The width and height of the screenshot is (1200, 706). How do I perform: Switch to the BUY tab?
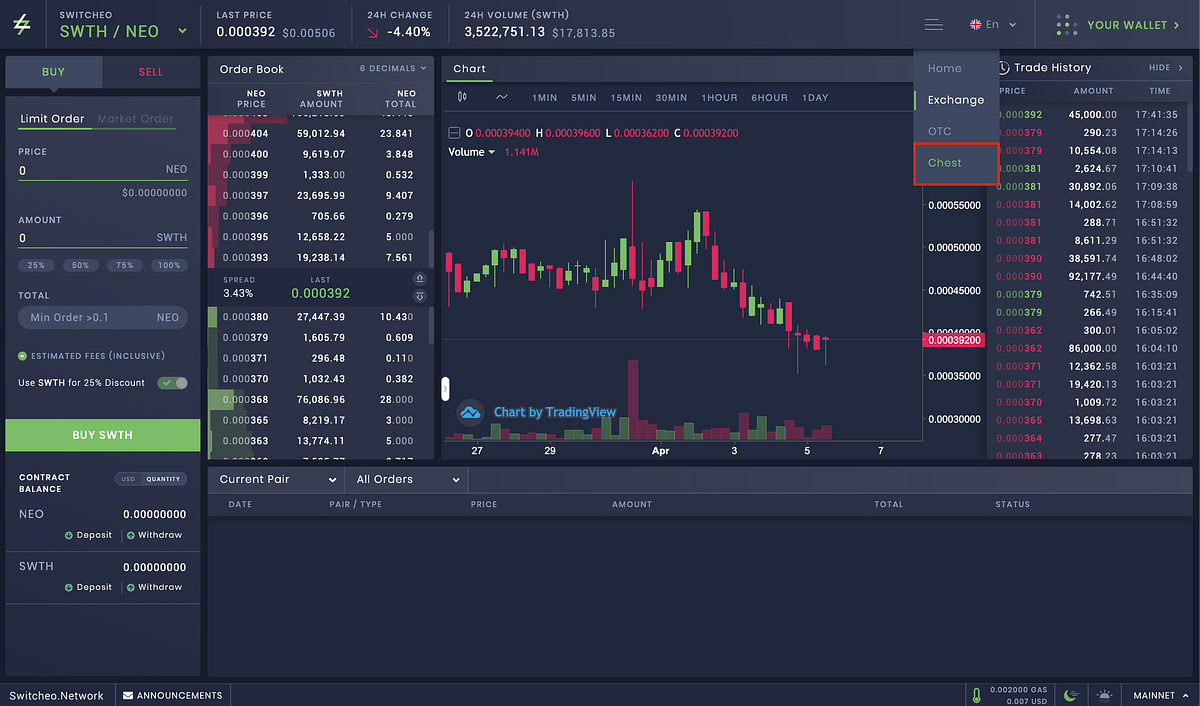point(53,72)
